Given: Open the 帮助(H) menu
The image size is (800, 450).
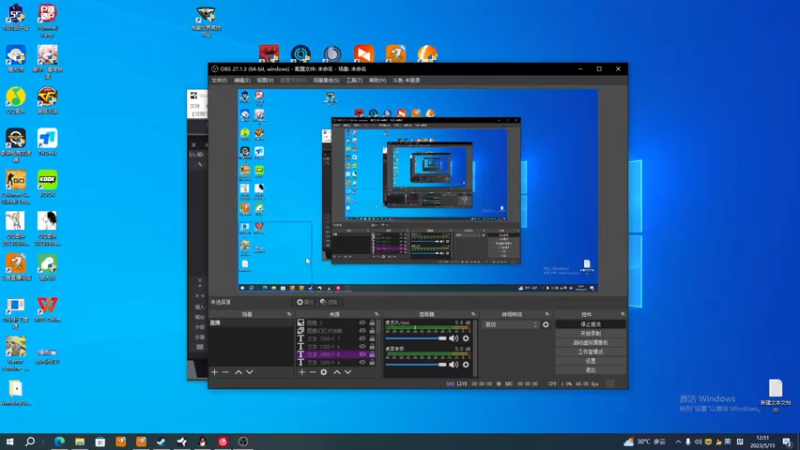Looking at the screenshot, I should coord(378,81).
